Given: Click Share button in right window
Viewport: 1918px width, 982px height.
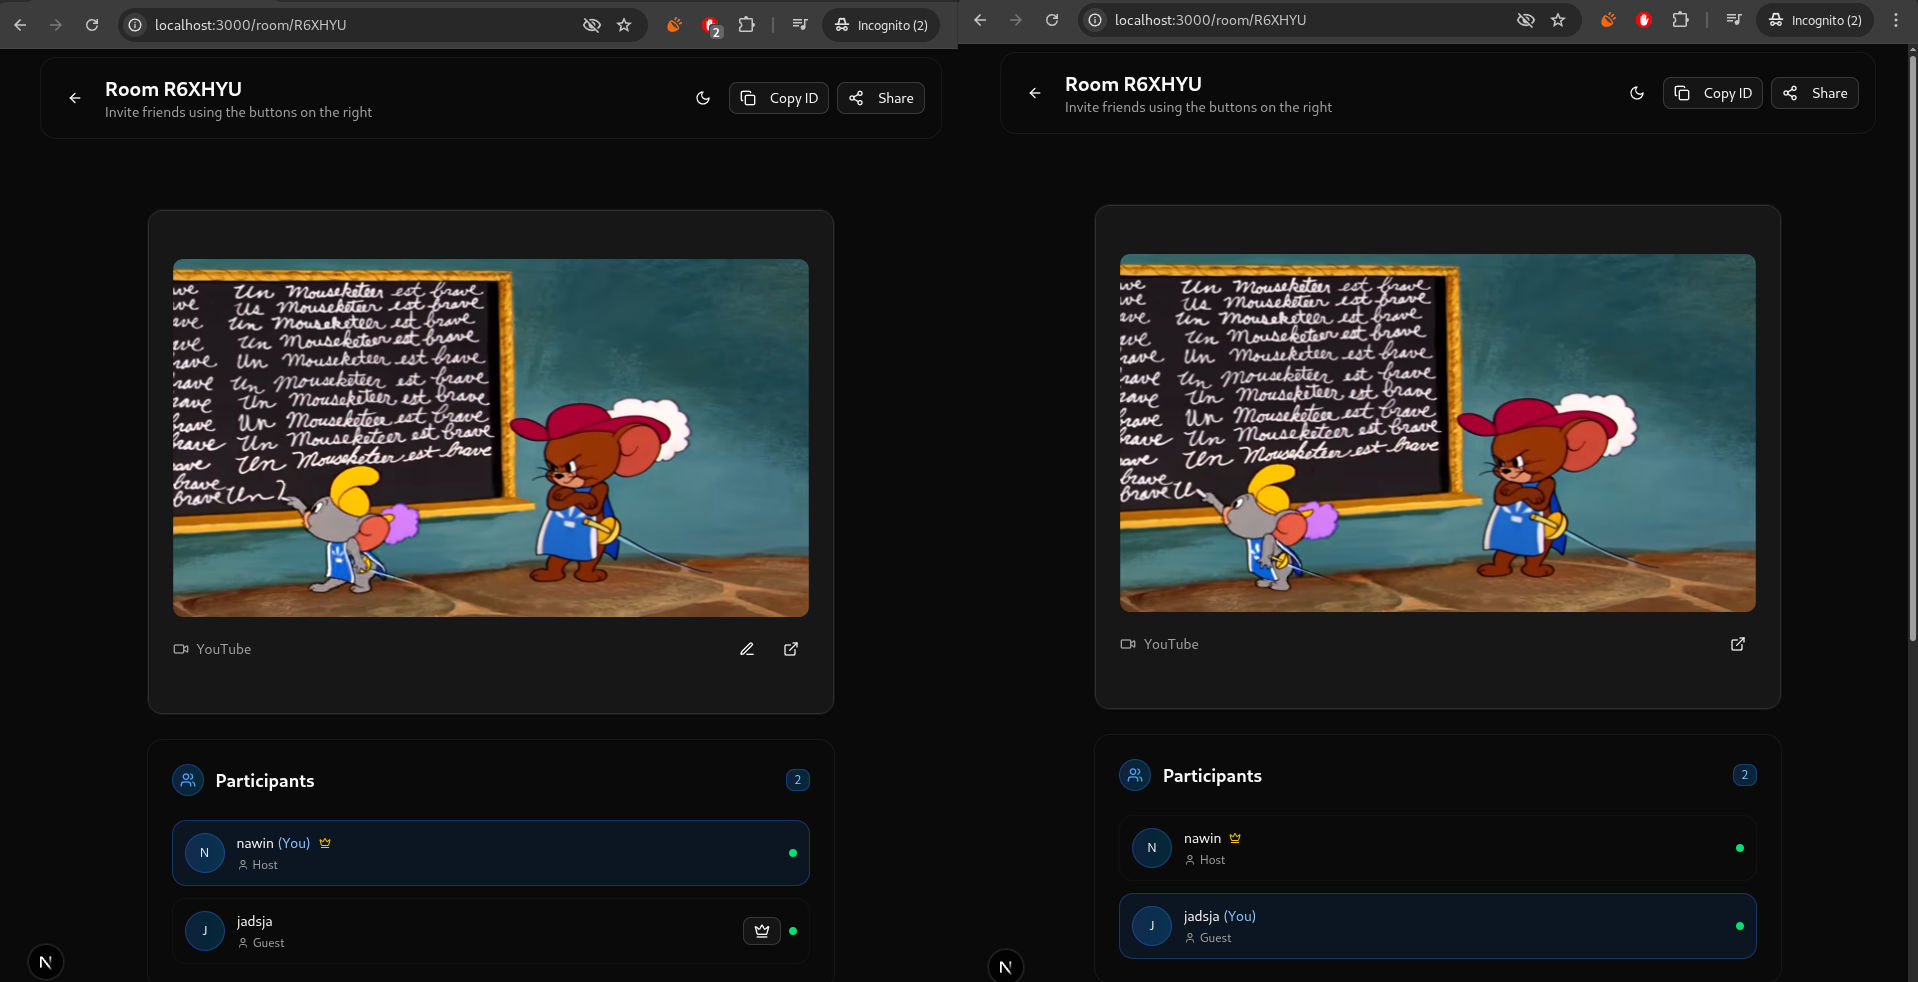Looking at the screenshot, I should tap(1814, 93).
